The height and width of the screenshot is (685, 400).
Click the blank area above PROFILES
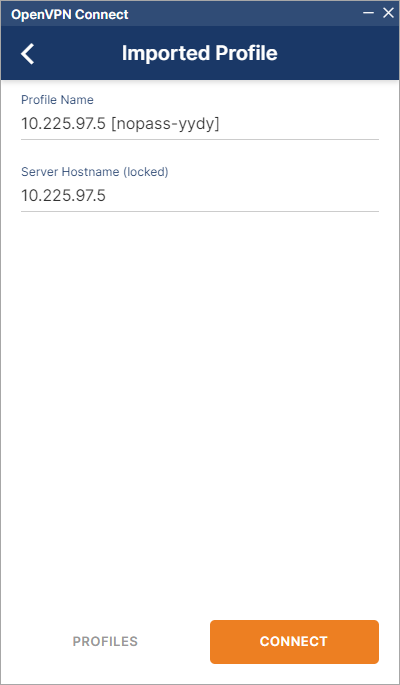pyautogui.click(x=105, y=590)
